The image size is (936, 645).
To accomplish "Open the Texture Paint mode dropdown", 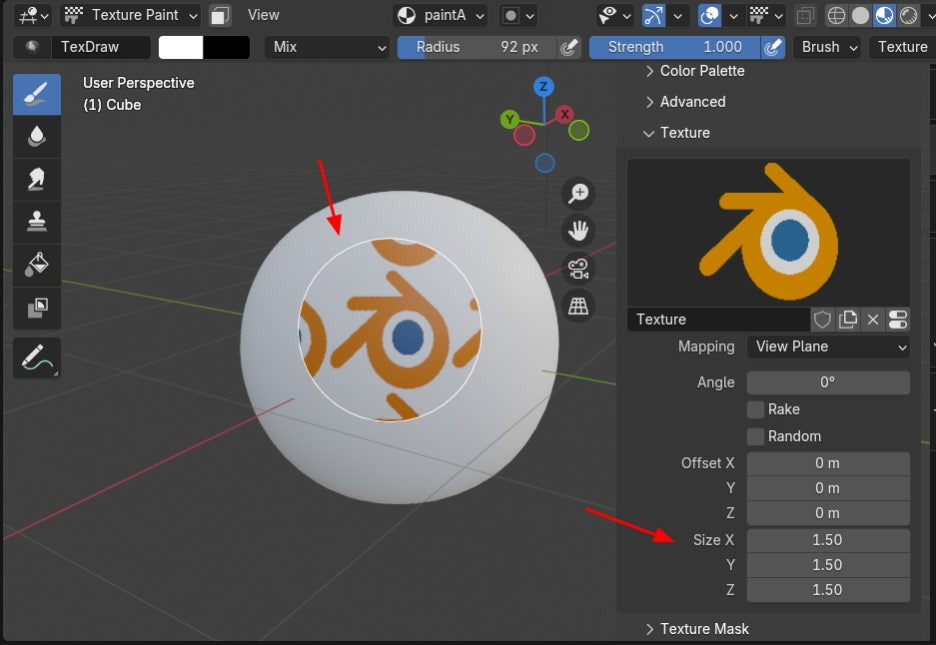I will (x=131, y=15).
